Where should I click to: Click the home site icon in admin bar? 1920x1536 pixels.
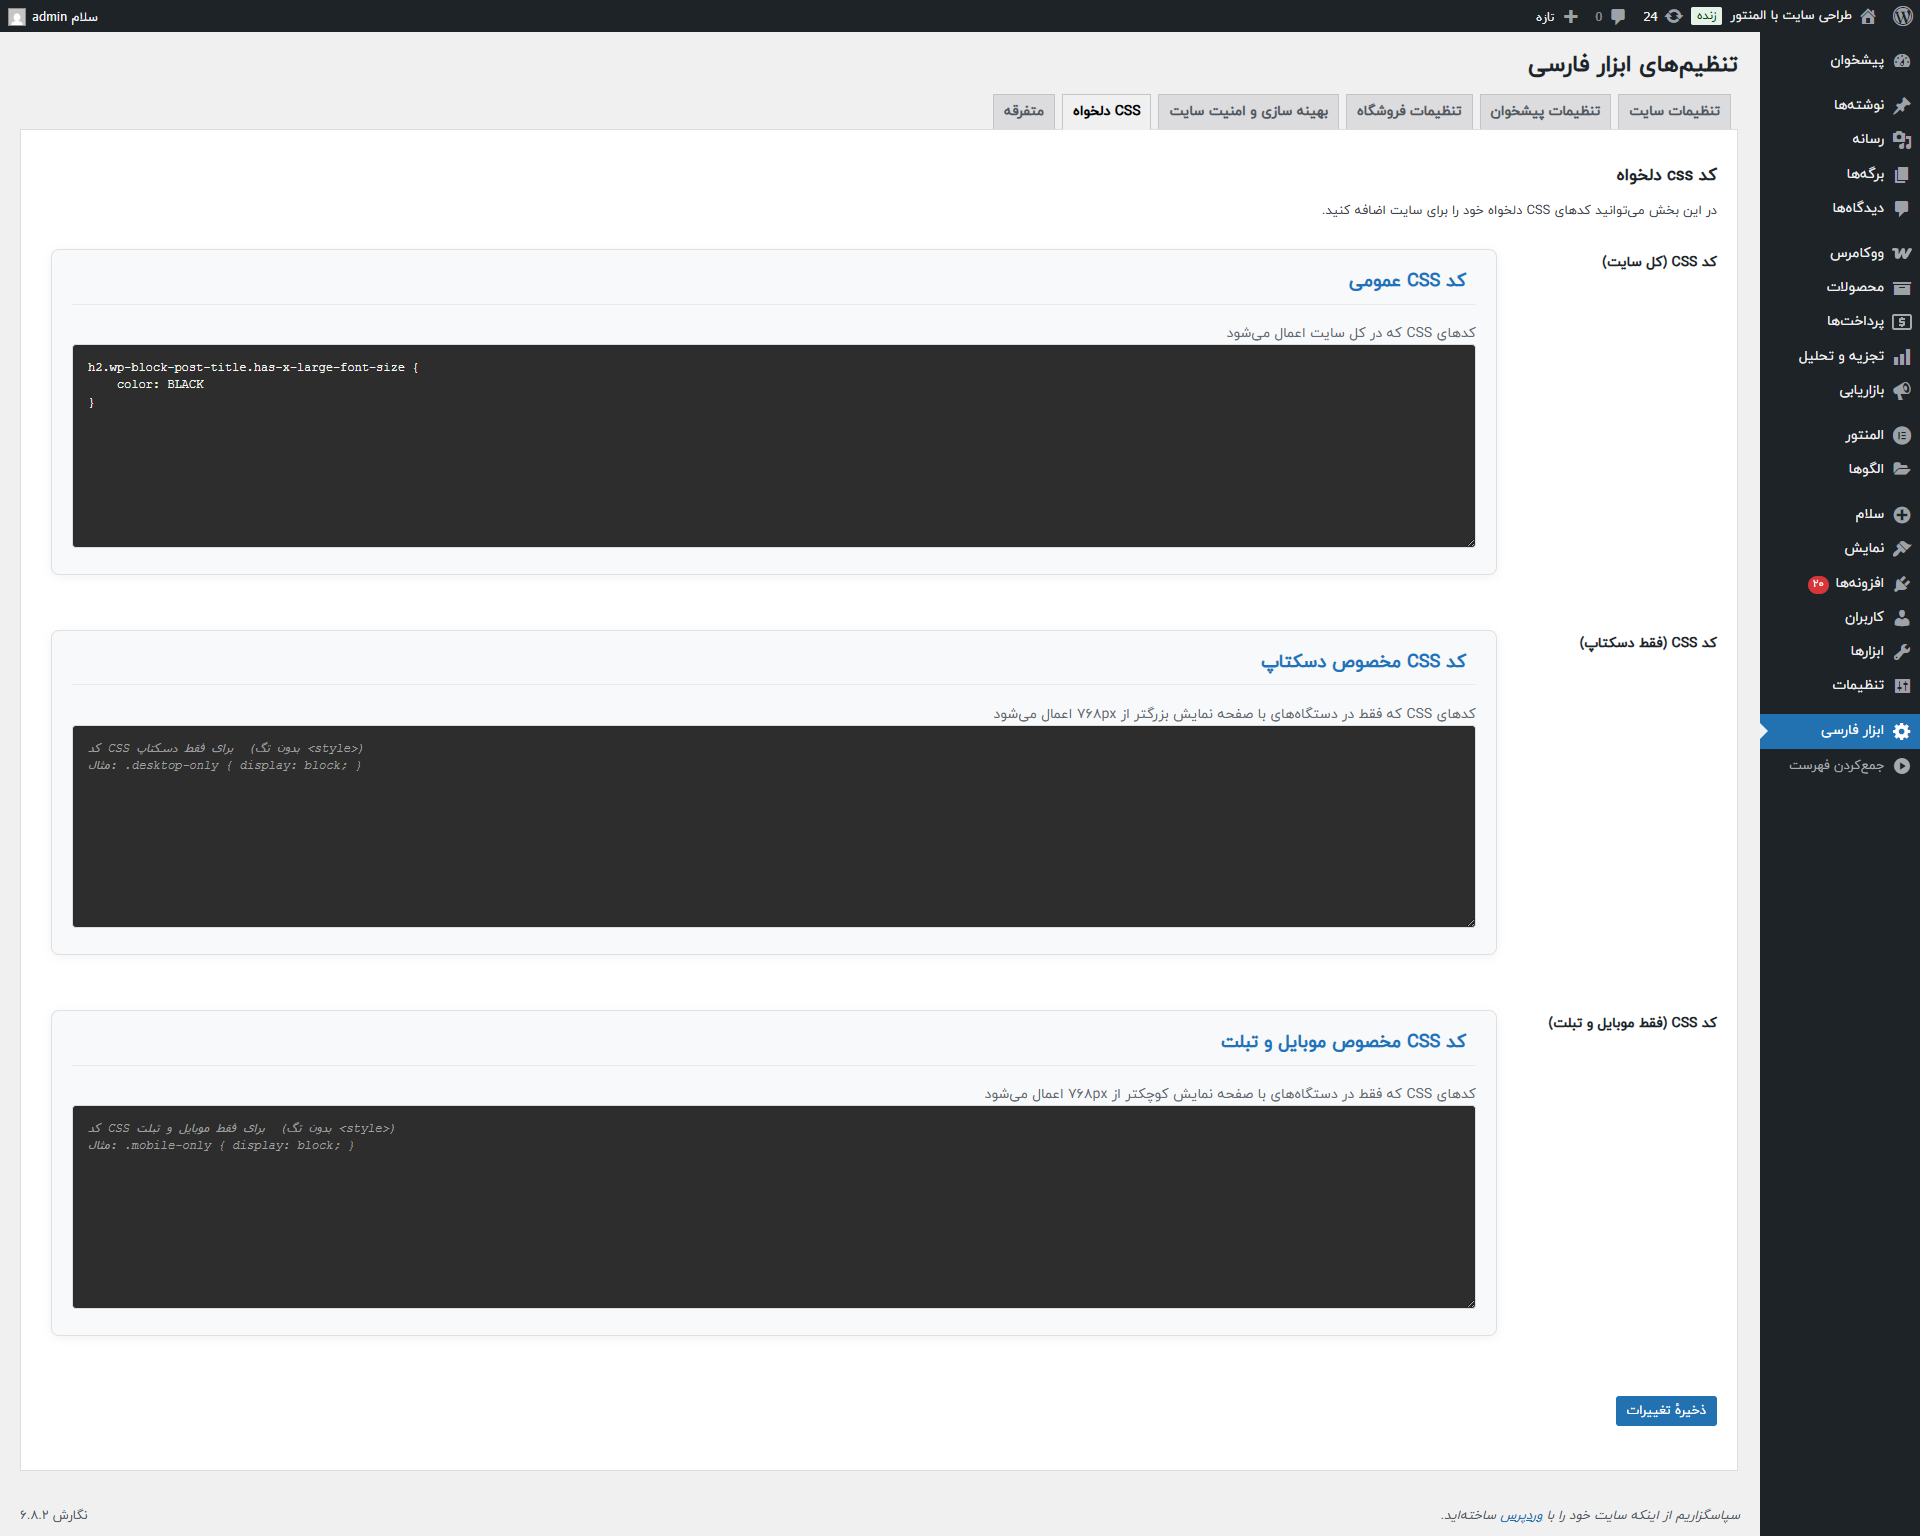click(x=1867, y=16)
